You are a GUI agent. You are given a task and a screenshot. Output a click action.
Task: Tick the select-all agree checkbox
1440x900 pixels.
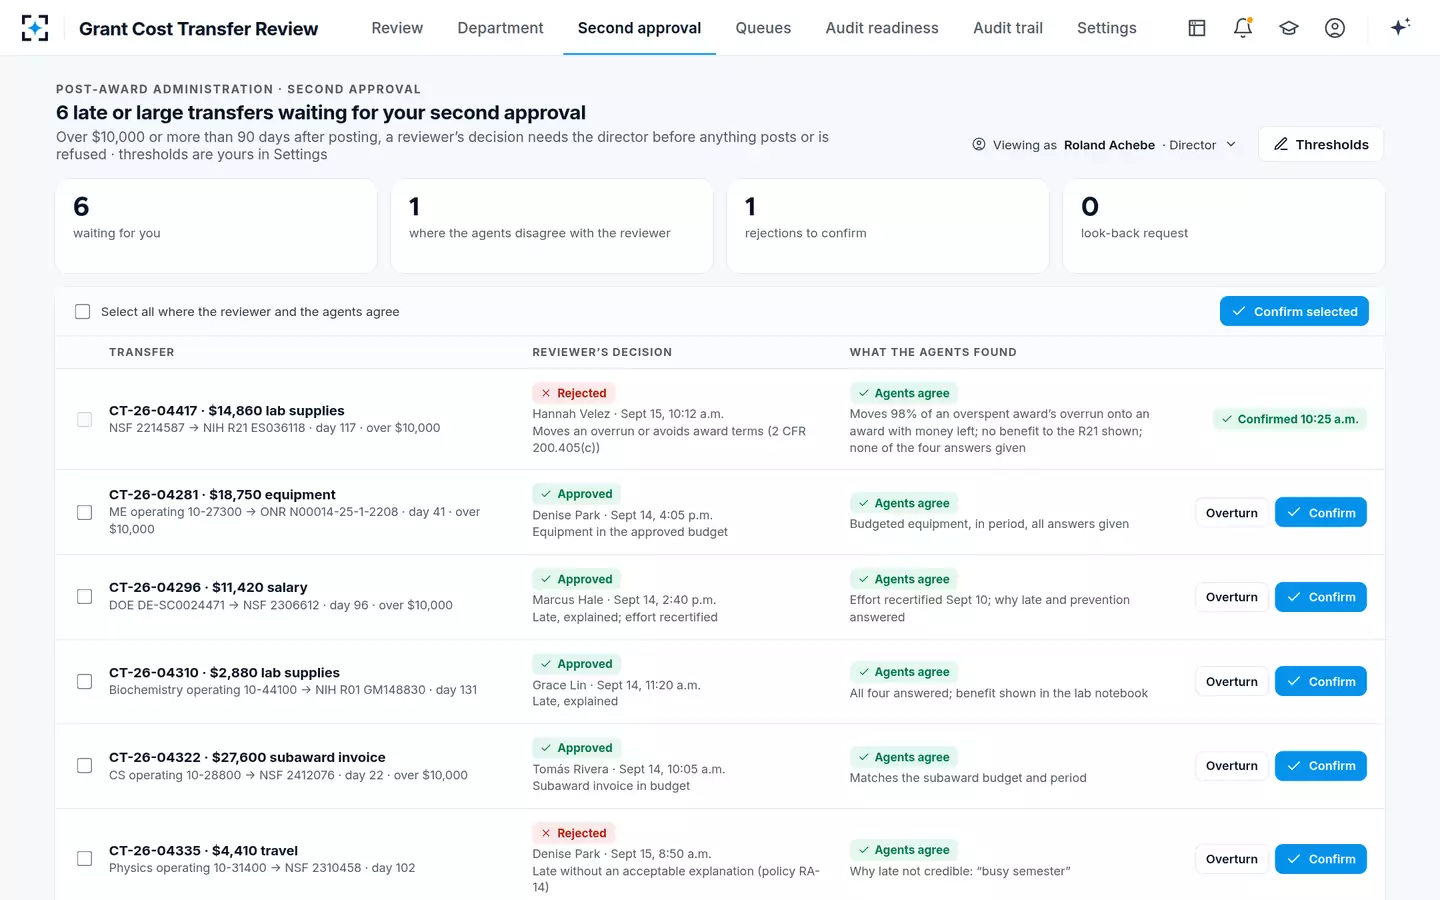[83, 312]
